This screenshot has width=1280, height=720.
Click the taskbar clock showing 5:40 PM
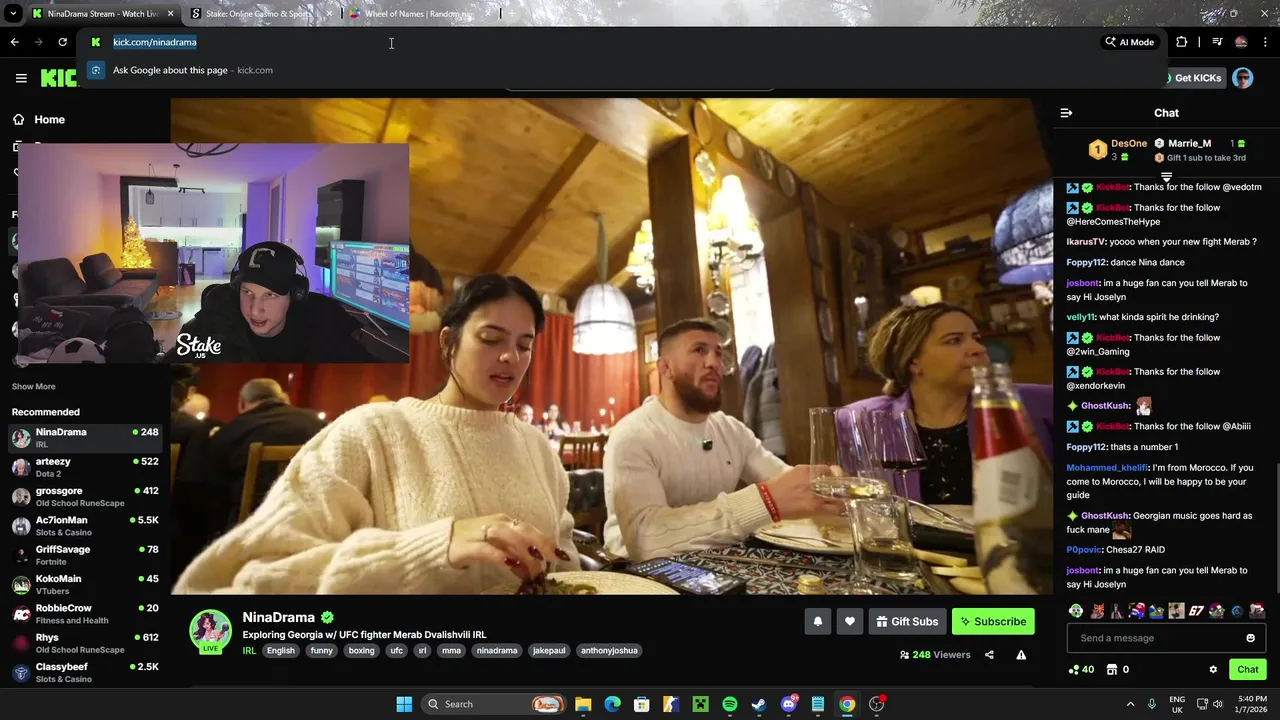point(1252,704)
